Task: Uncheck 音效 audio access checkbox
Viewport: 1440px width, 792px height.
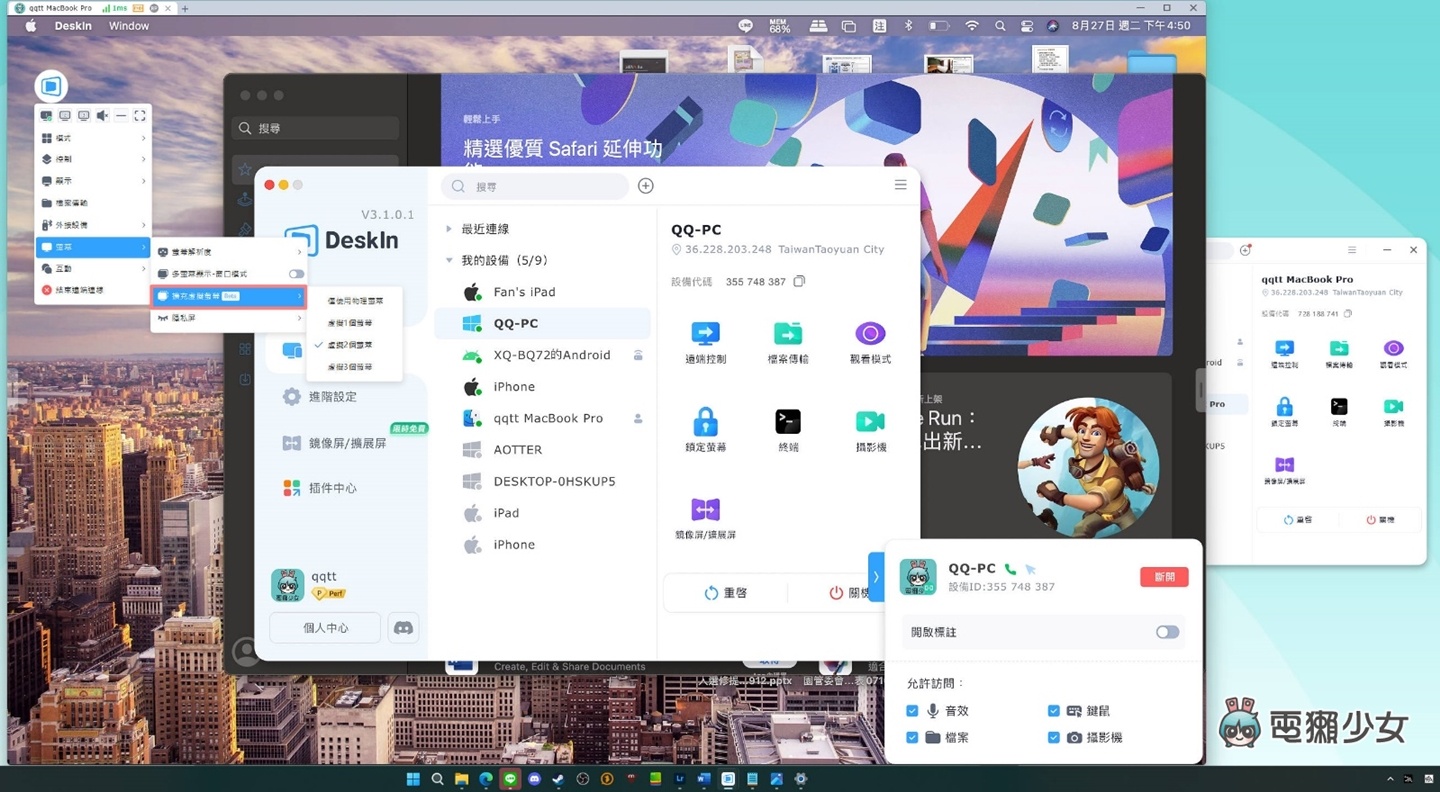Action: 912,711
